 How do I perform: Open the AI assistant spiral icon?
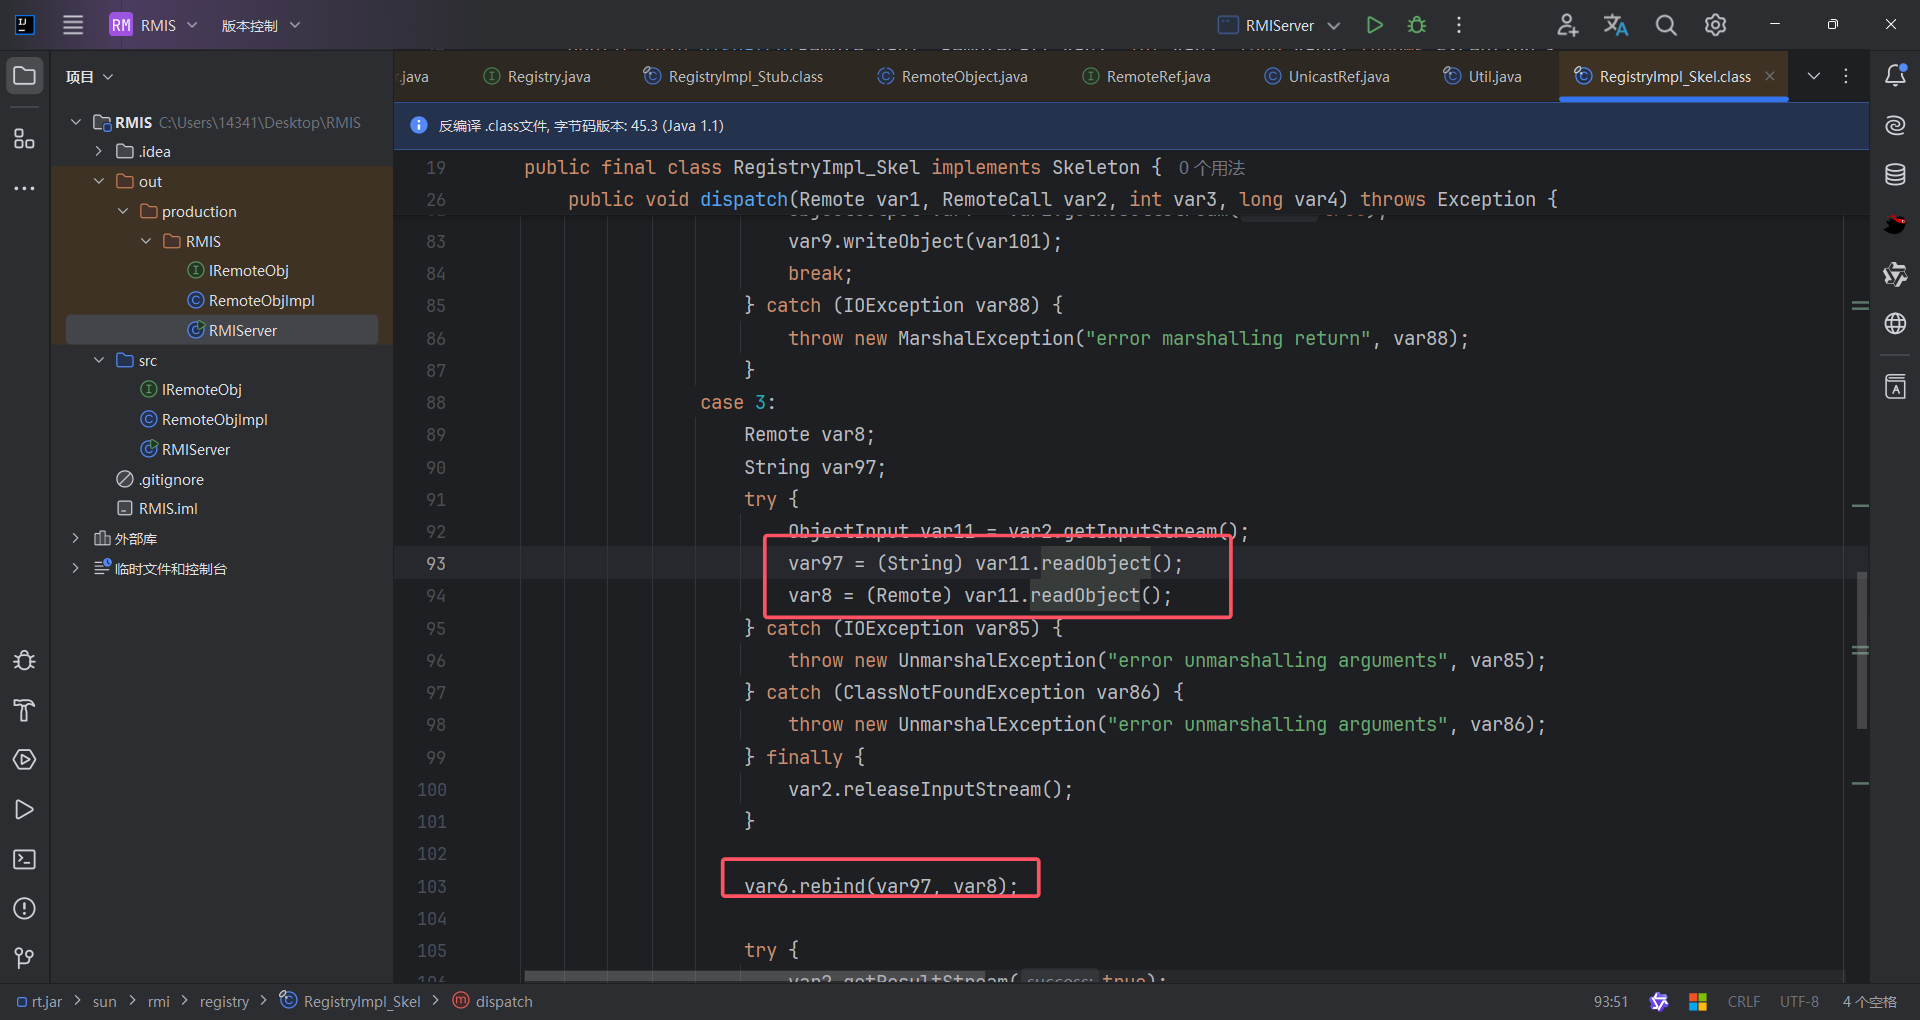(1895, 125)
